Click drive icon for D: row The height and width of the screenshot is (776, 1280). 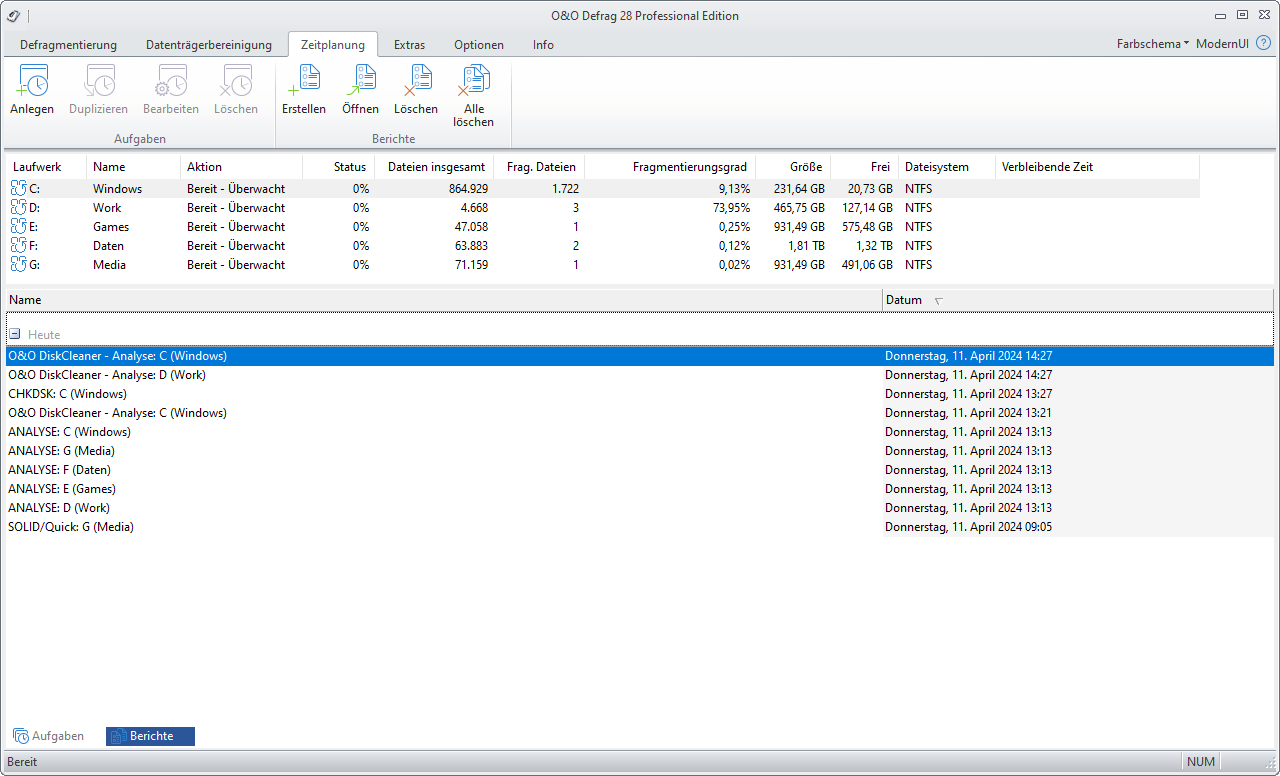[18, 207]
